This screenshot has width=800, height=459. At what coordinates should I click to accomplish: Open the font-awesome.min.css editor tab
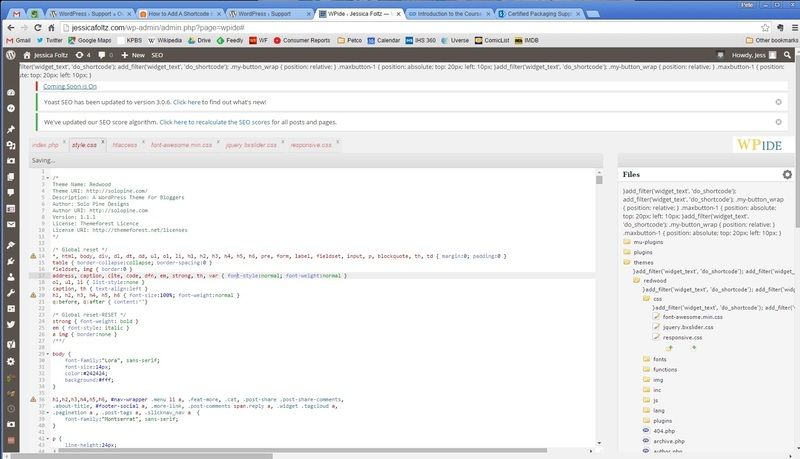coord(180,145)
